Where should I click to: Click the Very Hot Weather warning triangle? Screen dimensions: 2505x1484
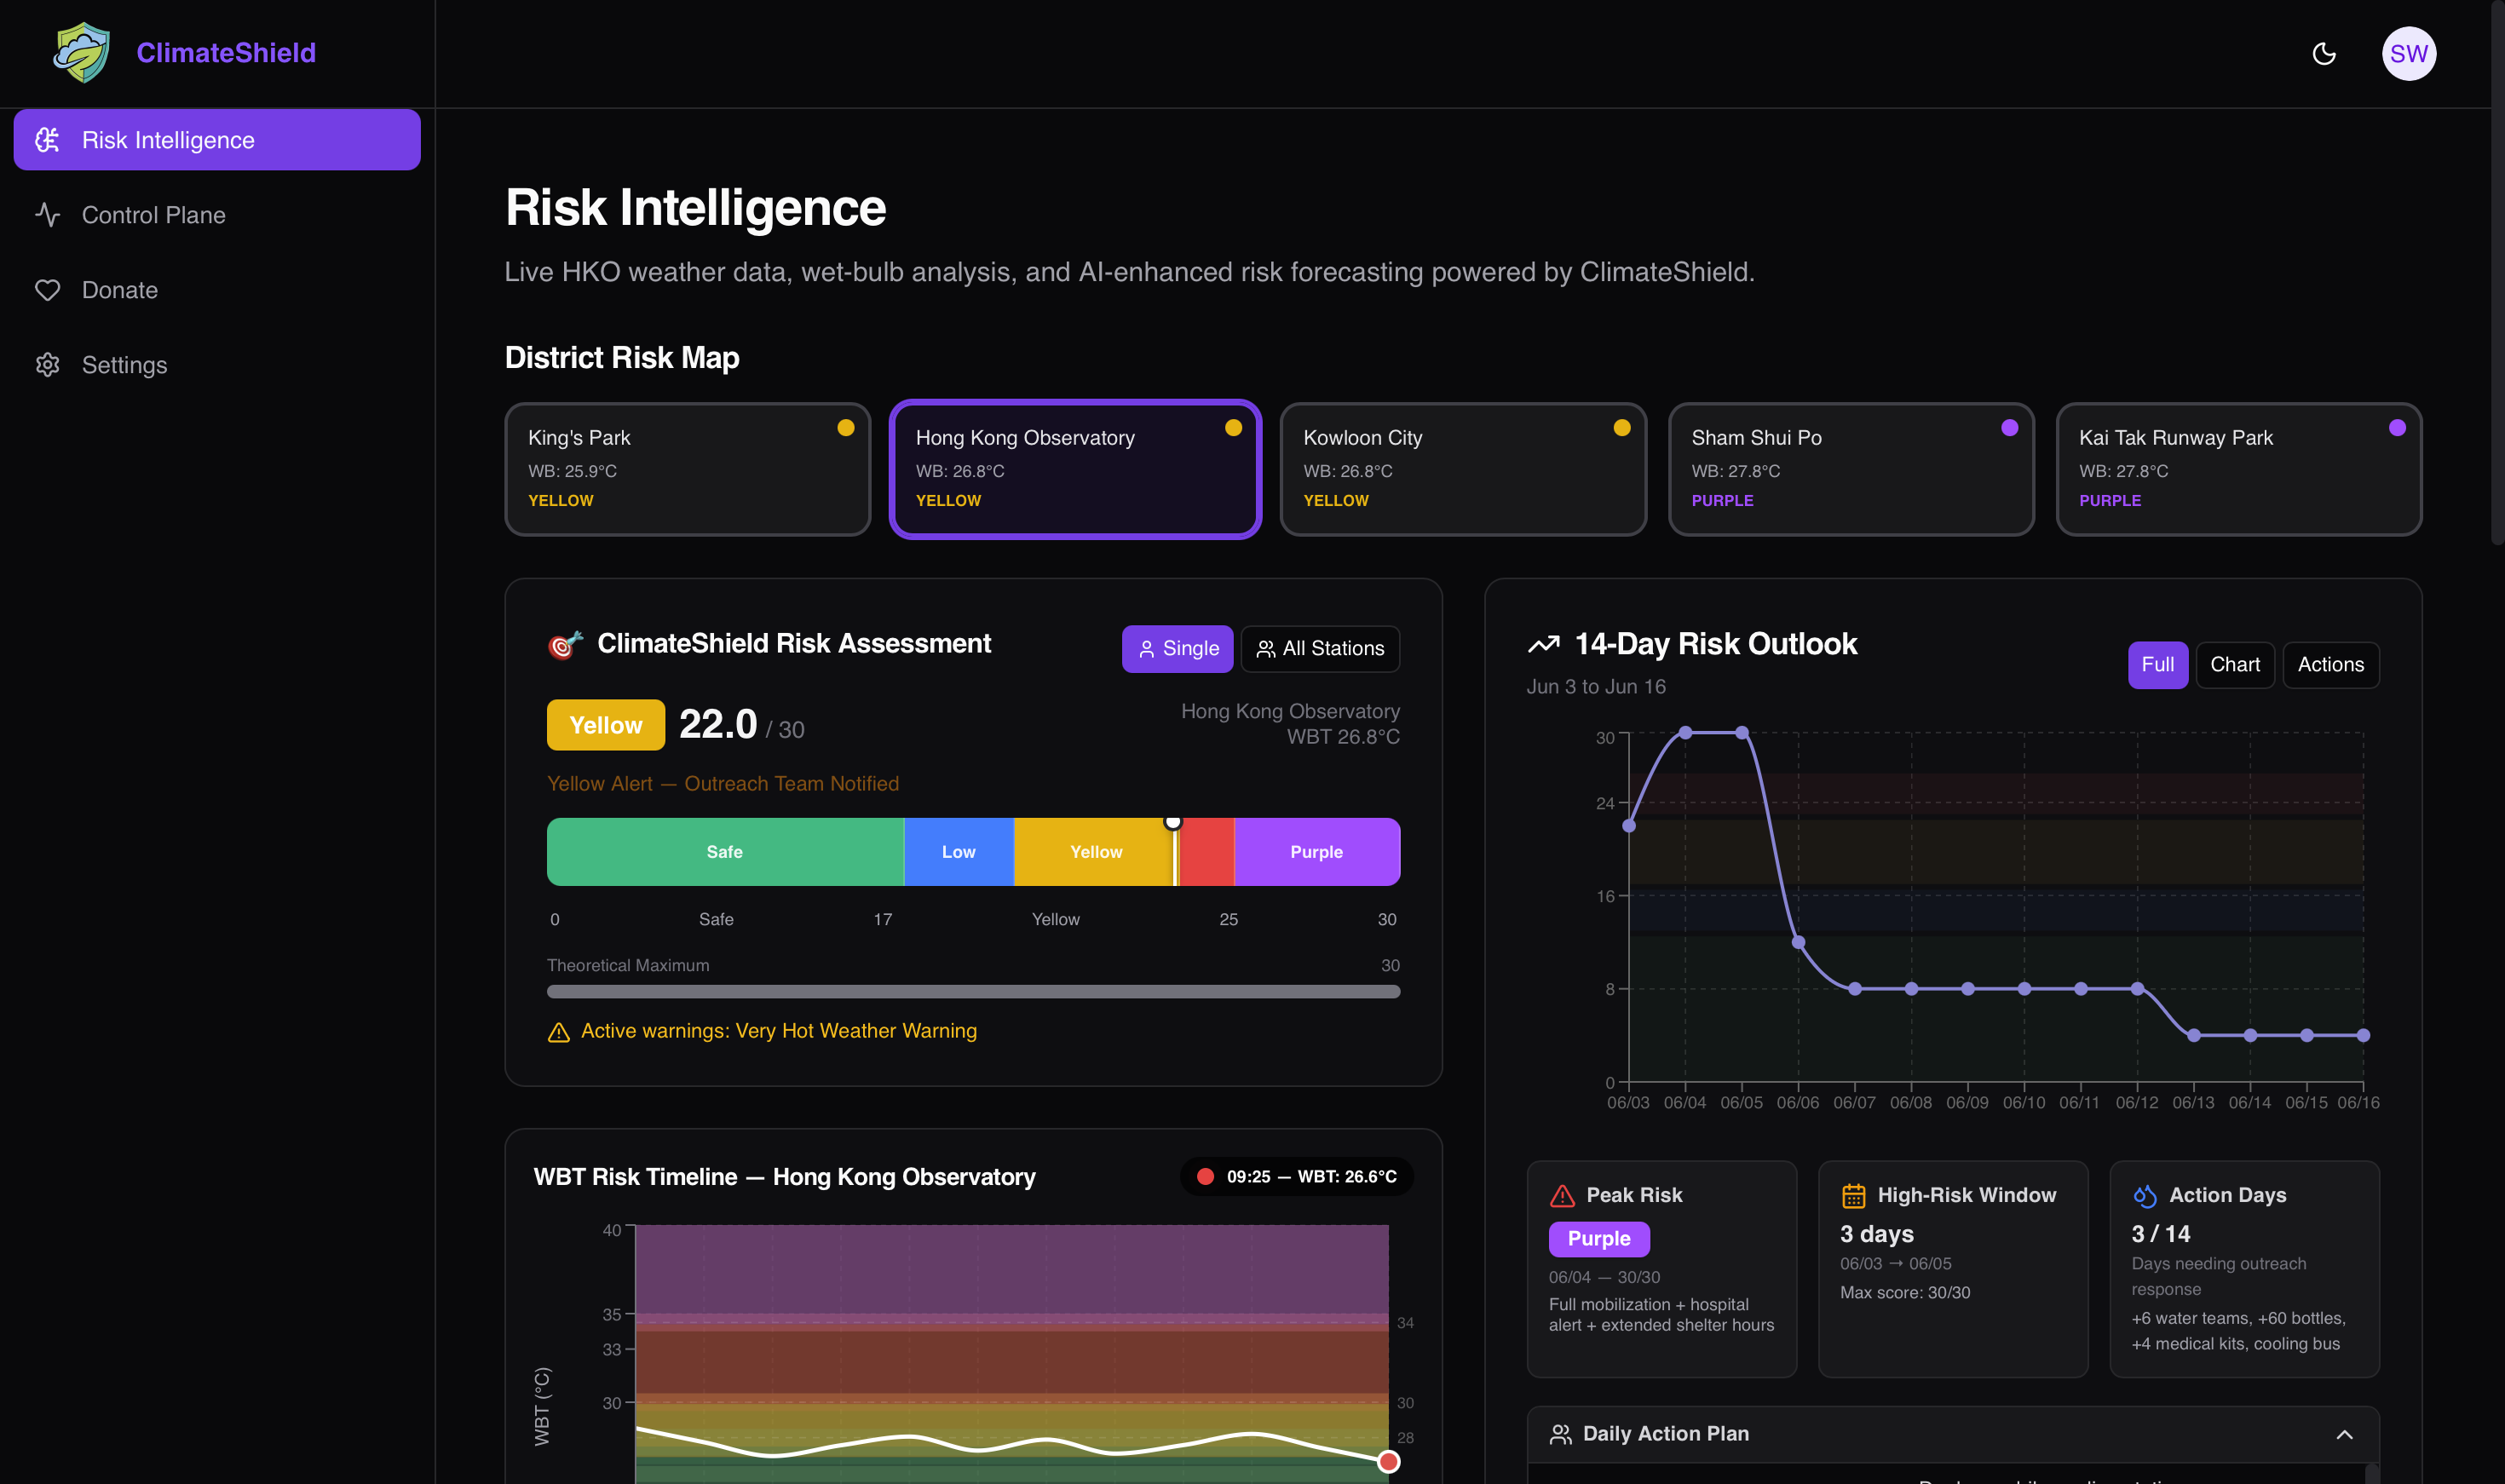click(x=559, y=1032)
